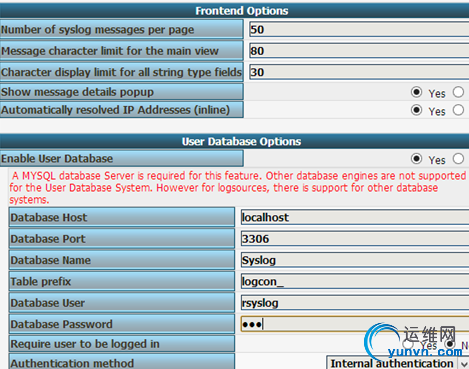Viewport: 469px width, 369px height.
Task: Select Yes for Show message details popup
Action: [416, 92]
